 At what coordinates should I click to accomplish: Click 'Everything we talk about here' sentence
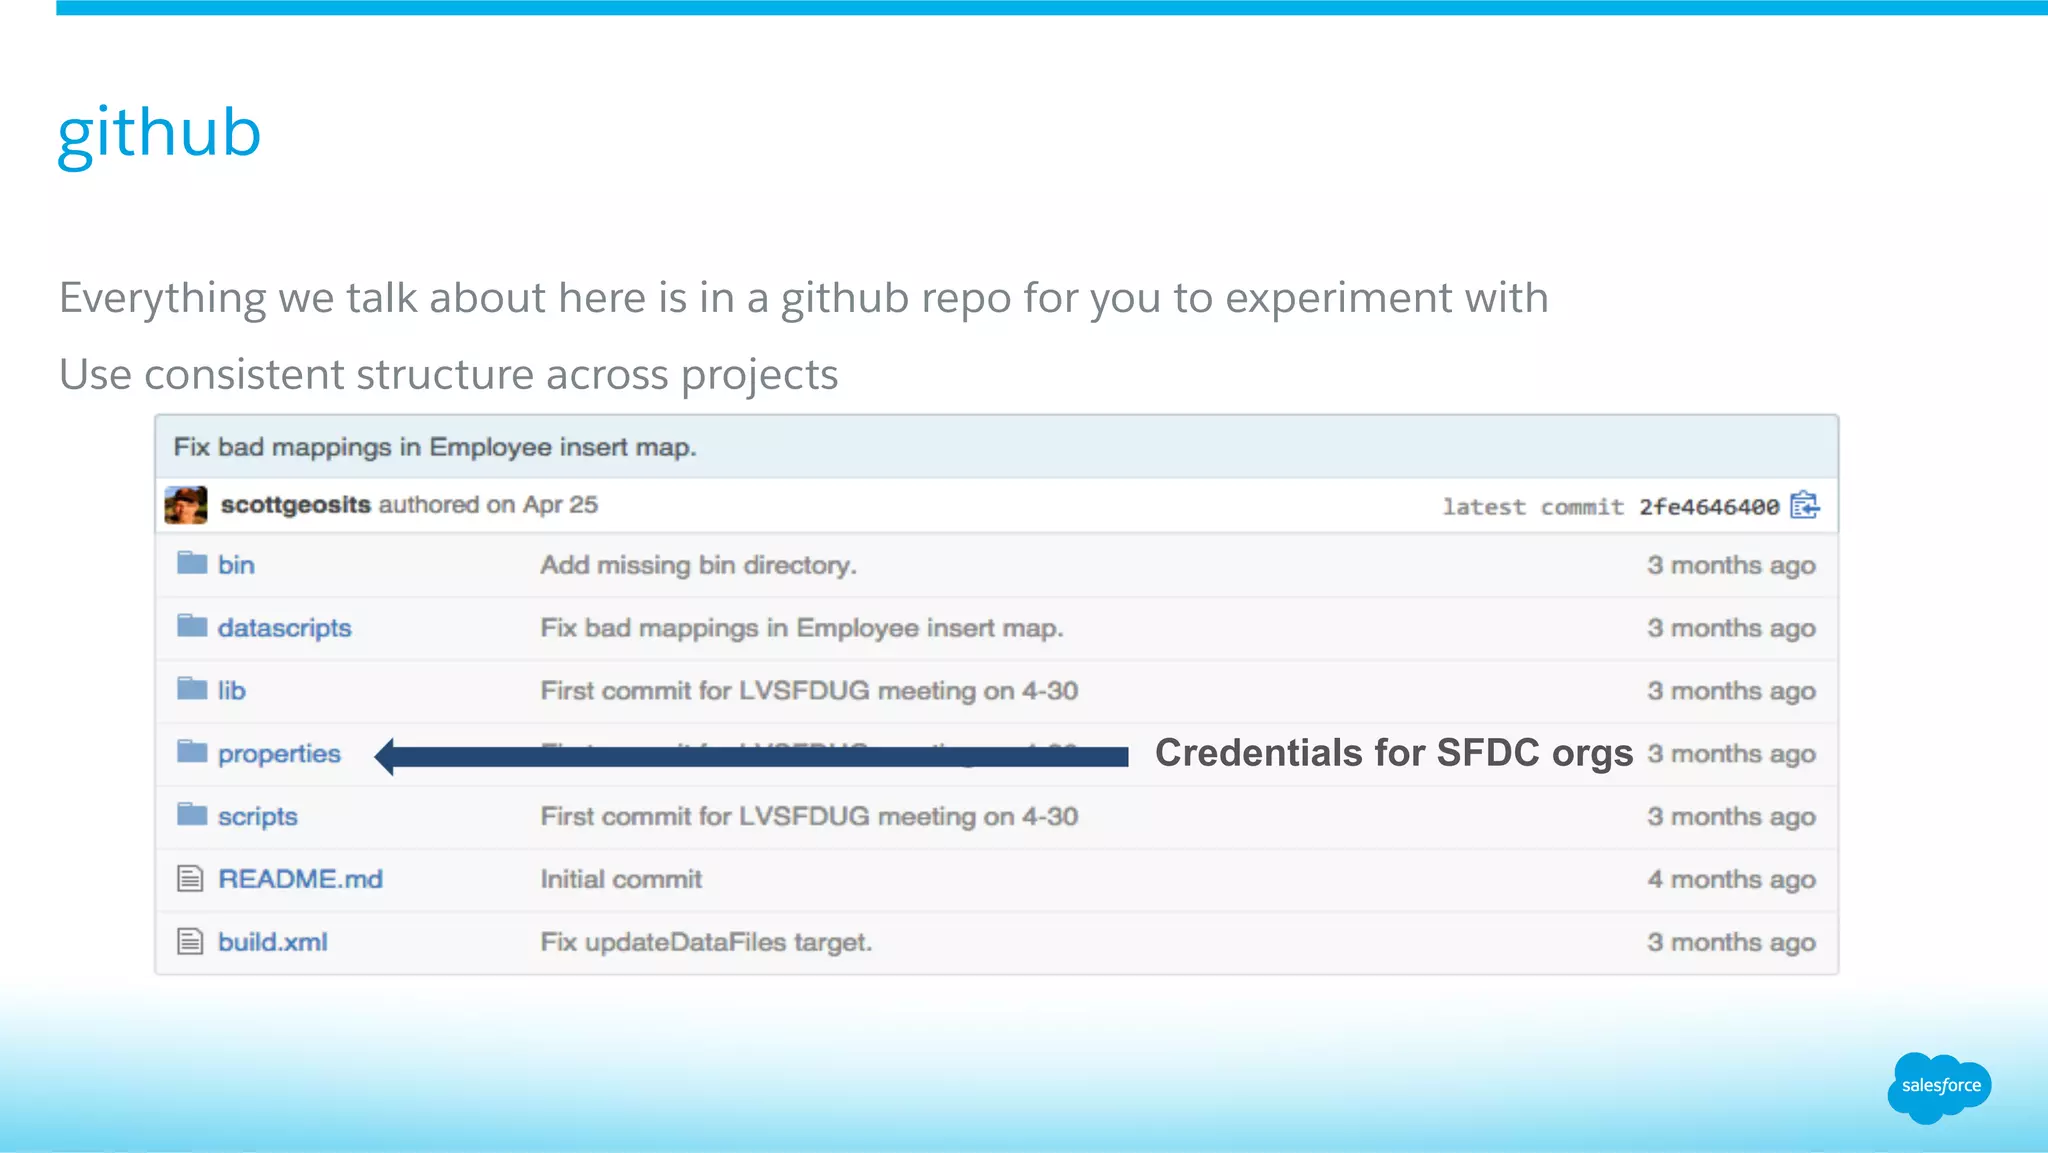pos(803,299)
